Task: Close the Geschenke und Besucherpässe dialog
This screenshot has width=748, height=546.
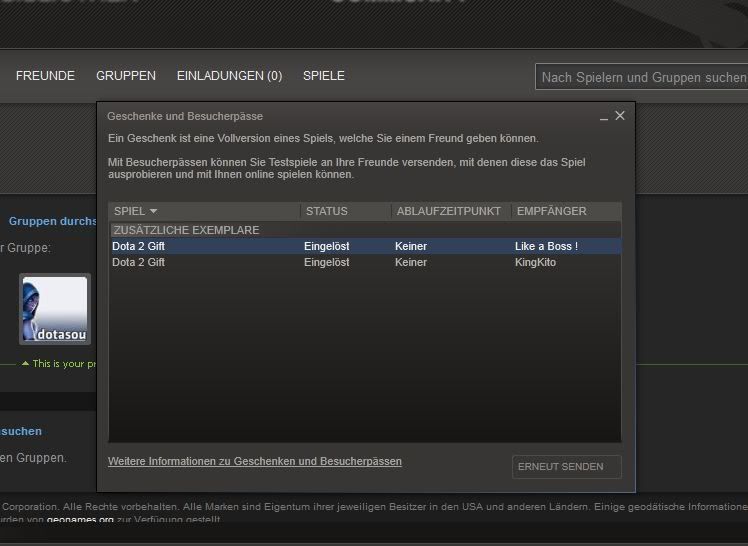Action: tap(620, 116)
